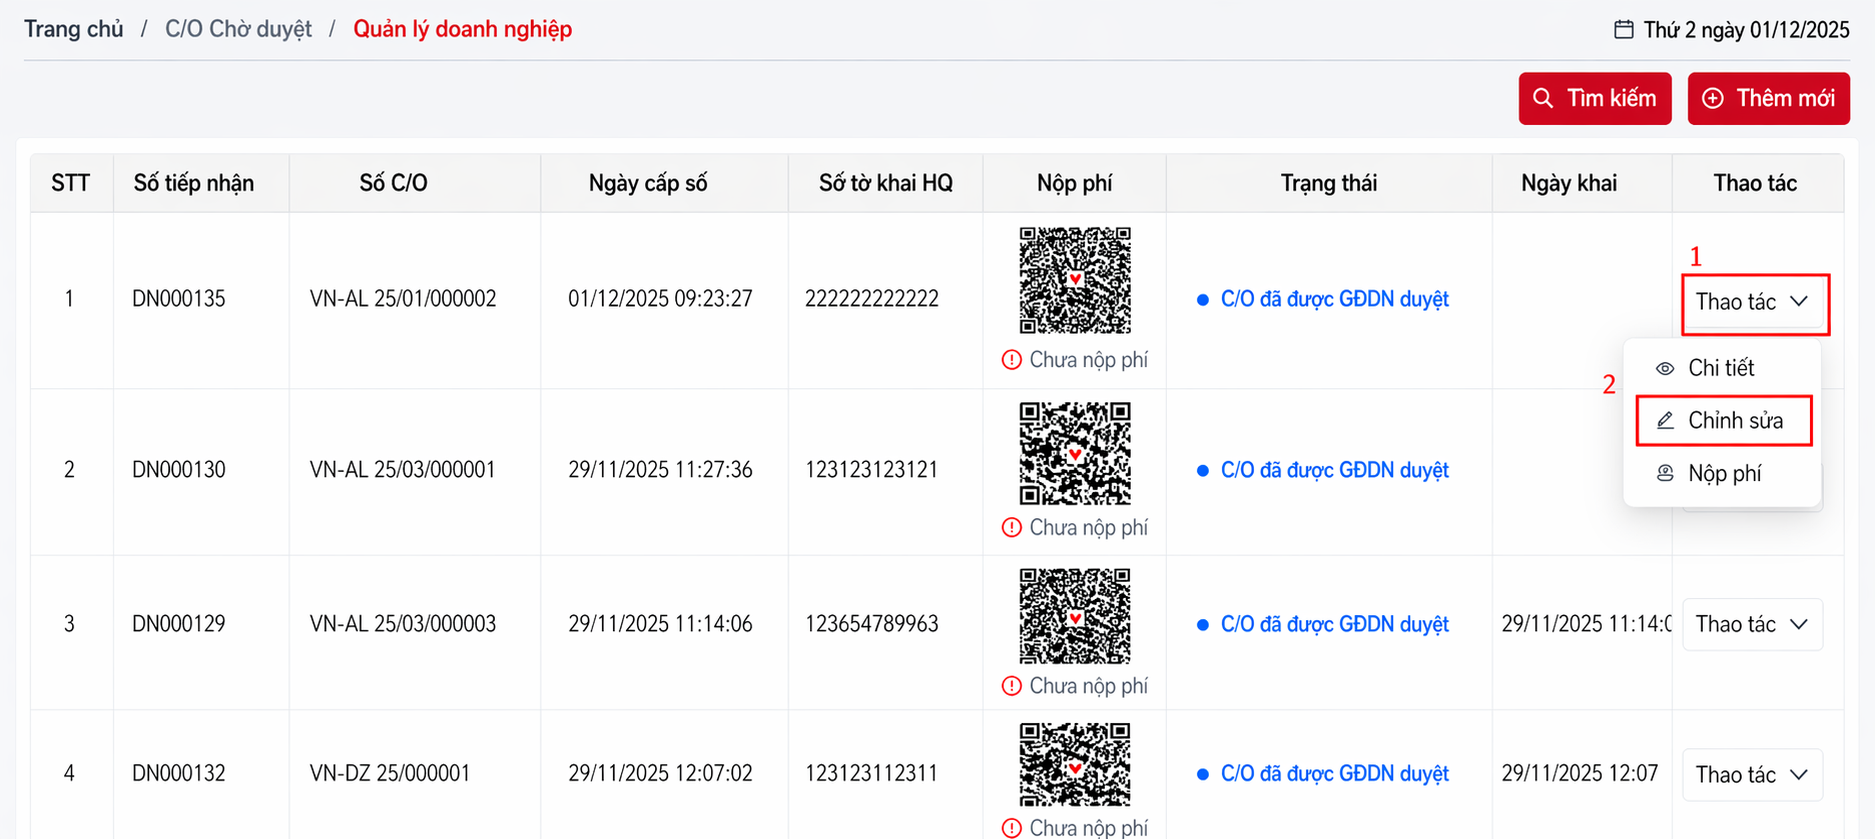Choose Chỉnh sửa in the action menu
This screenshot has height=839, width=1875.
1724,421
